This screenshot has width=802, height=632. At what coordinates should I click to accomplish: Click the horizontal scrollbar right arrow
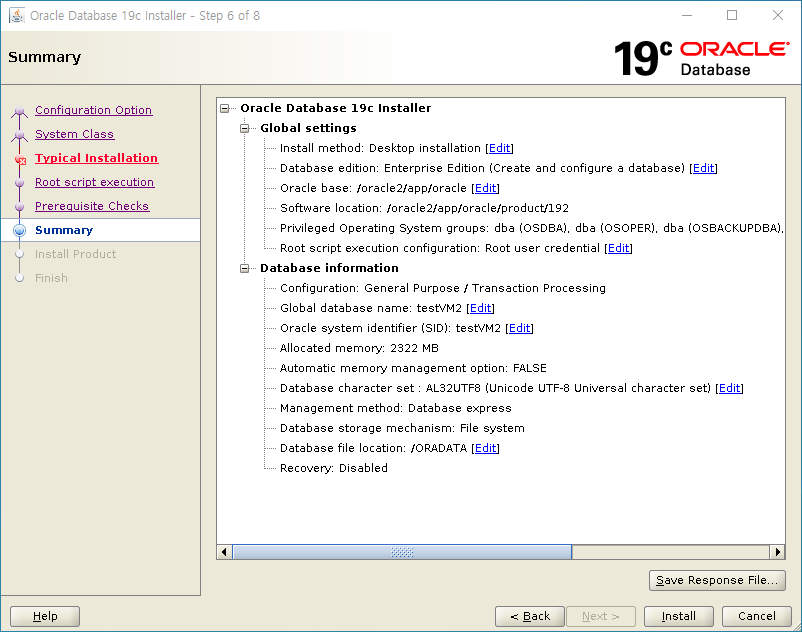click(x=777, y=552)
